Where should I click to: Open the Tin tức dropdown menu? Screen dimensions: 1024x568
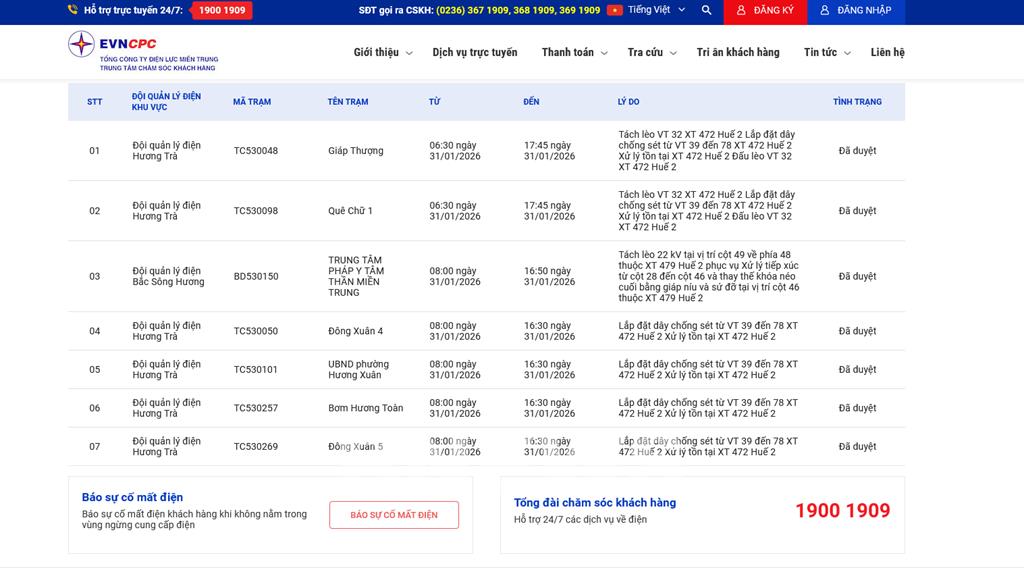tap(827, 53)
